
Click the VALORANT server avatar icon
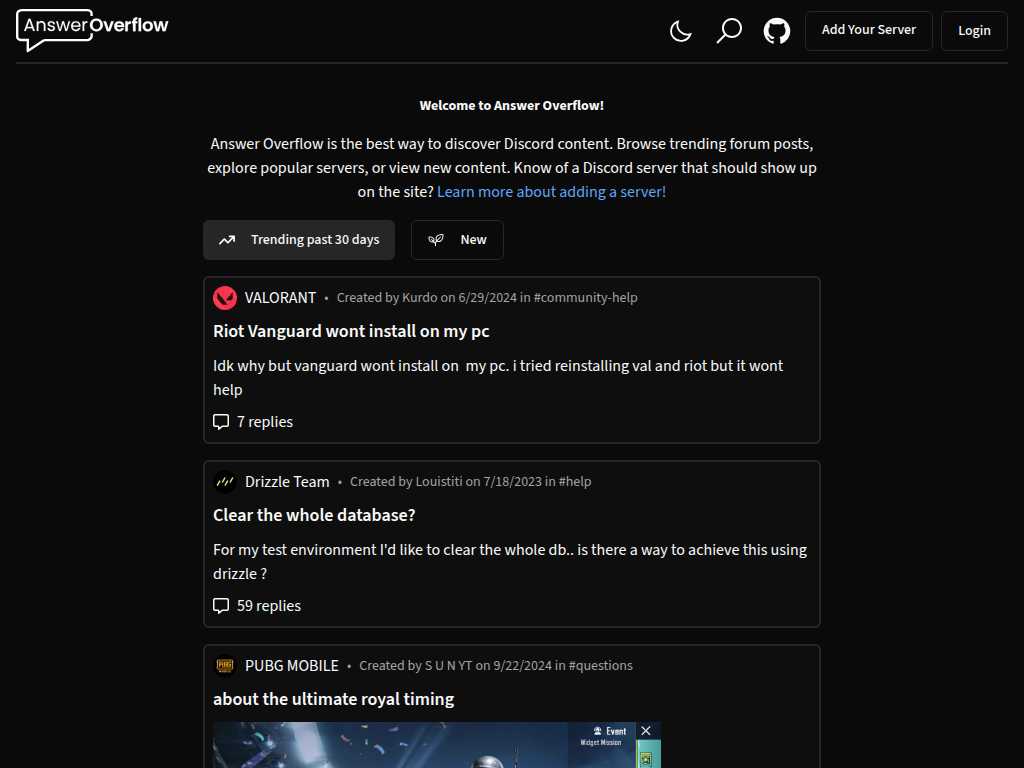point(225,298)
